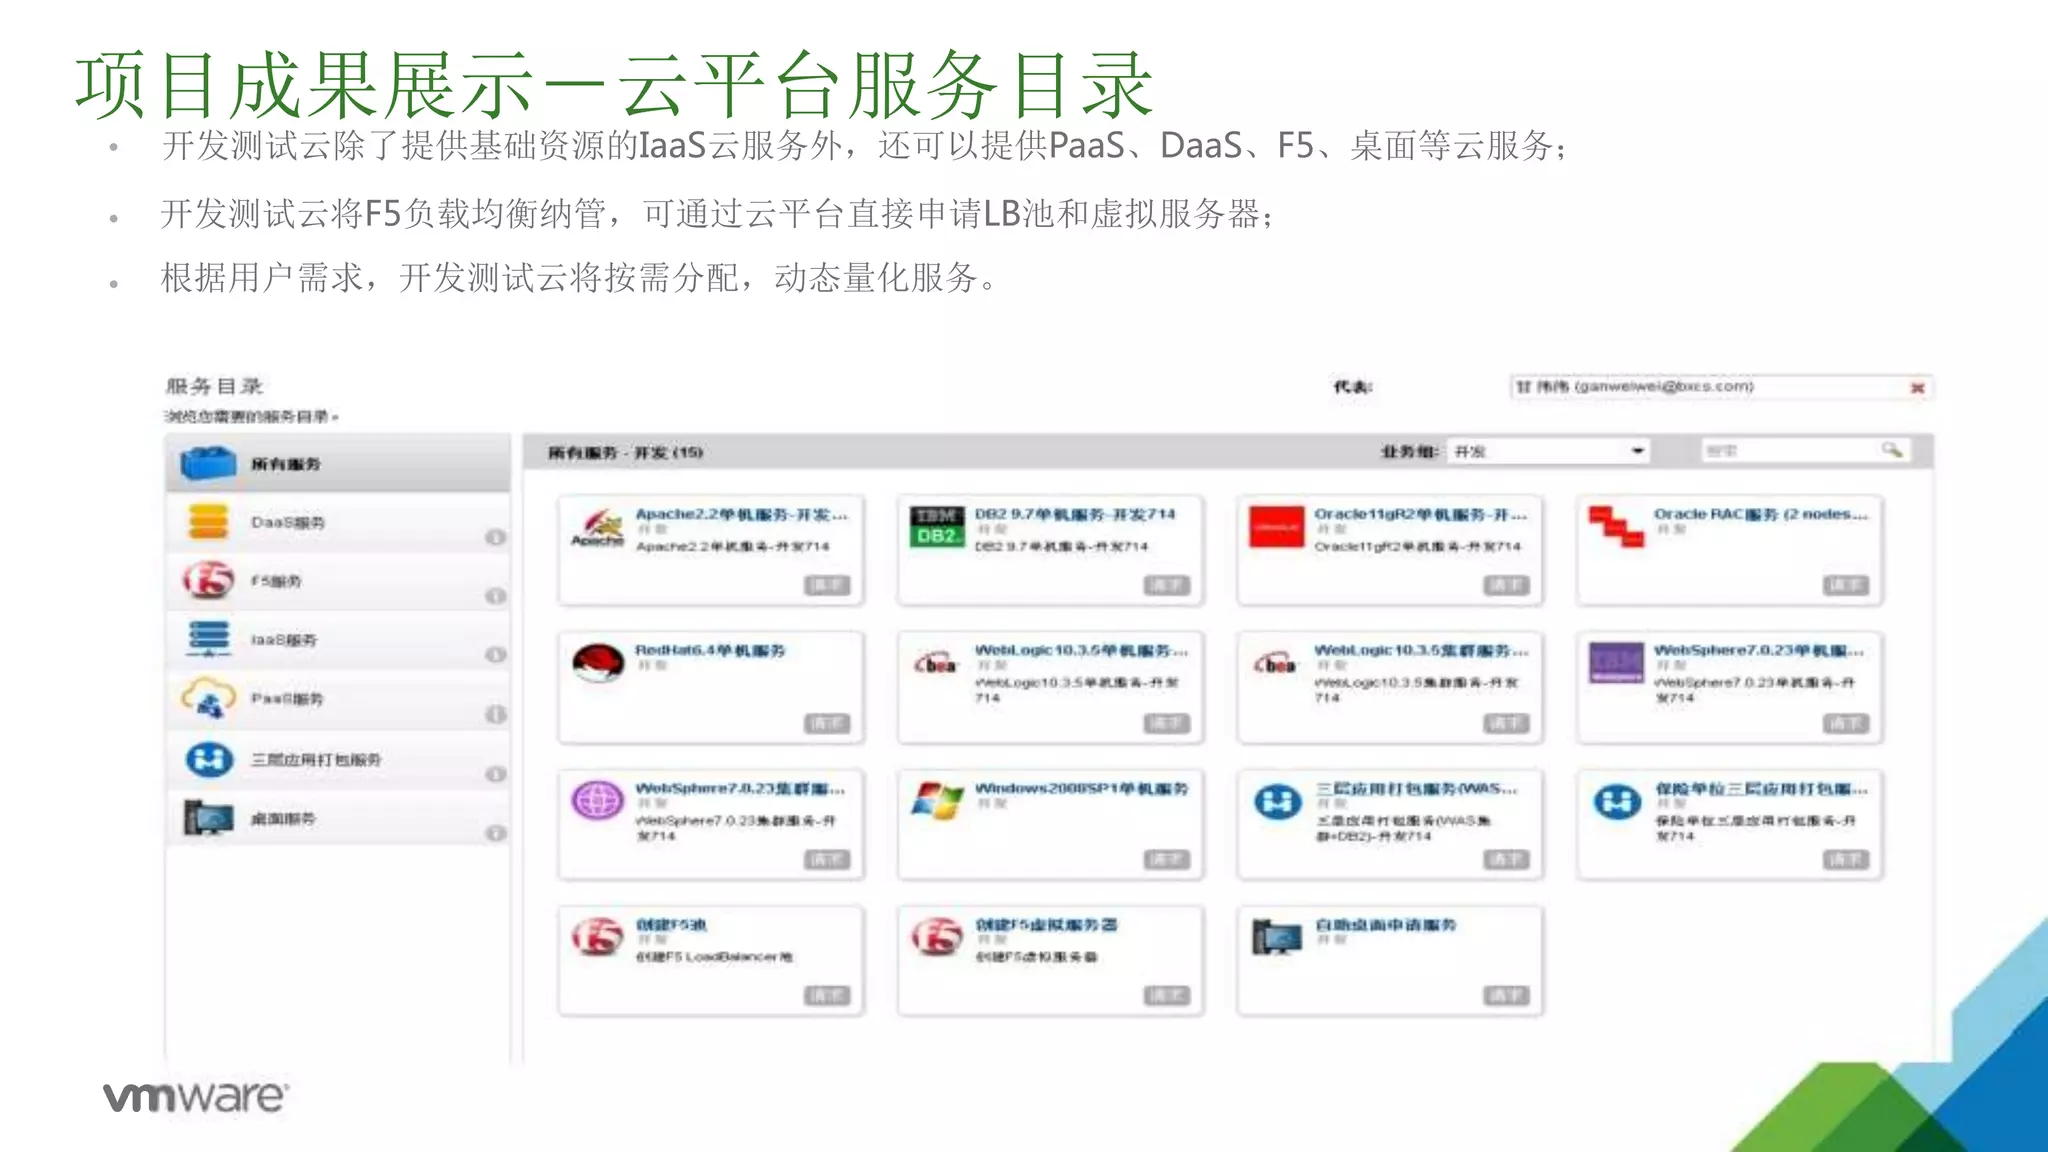
Task: Show info for 桌面服务 category
Action: click(495, 833)
